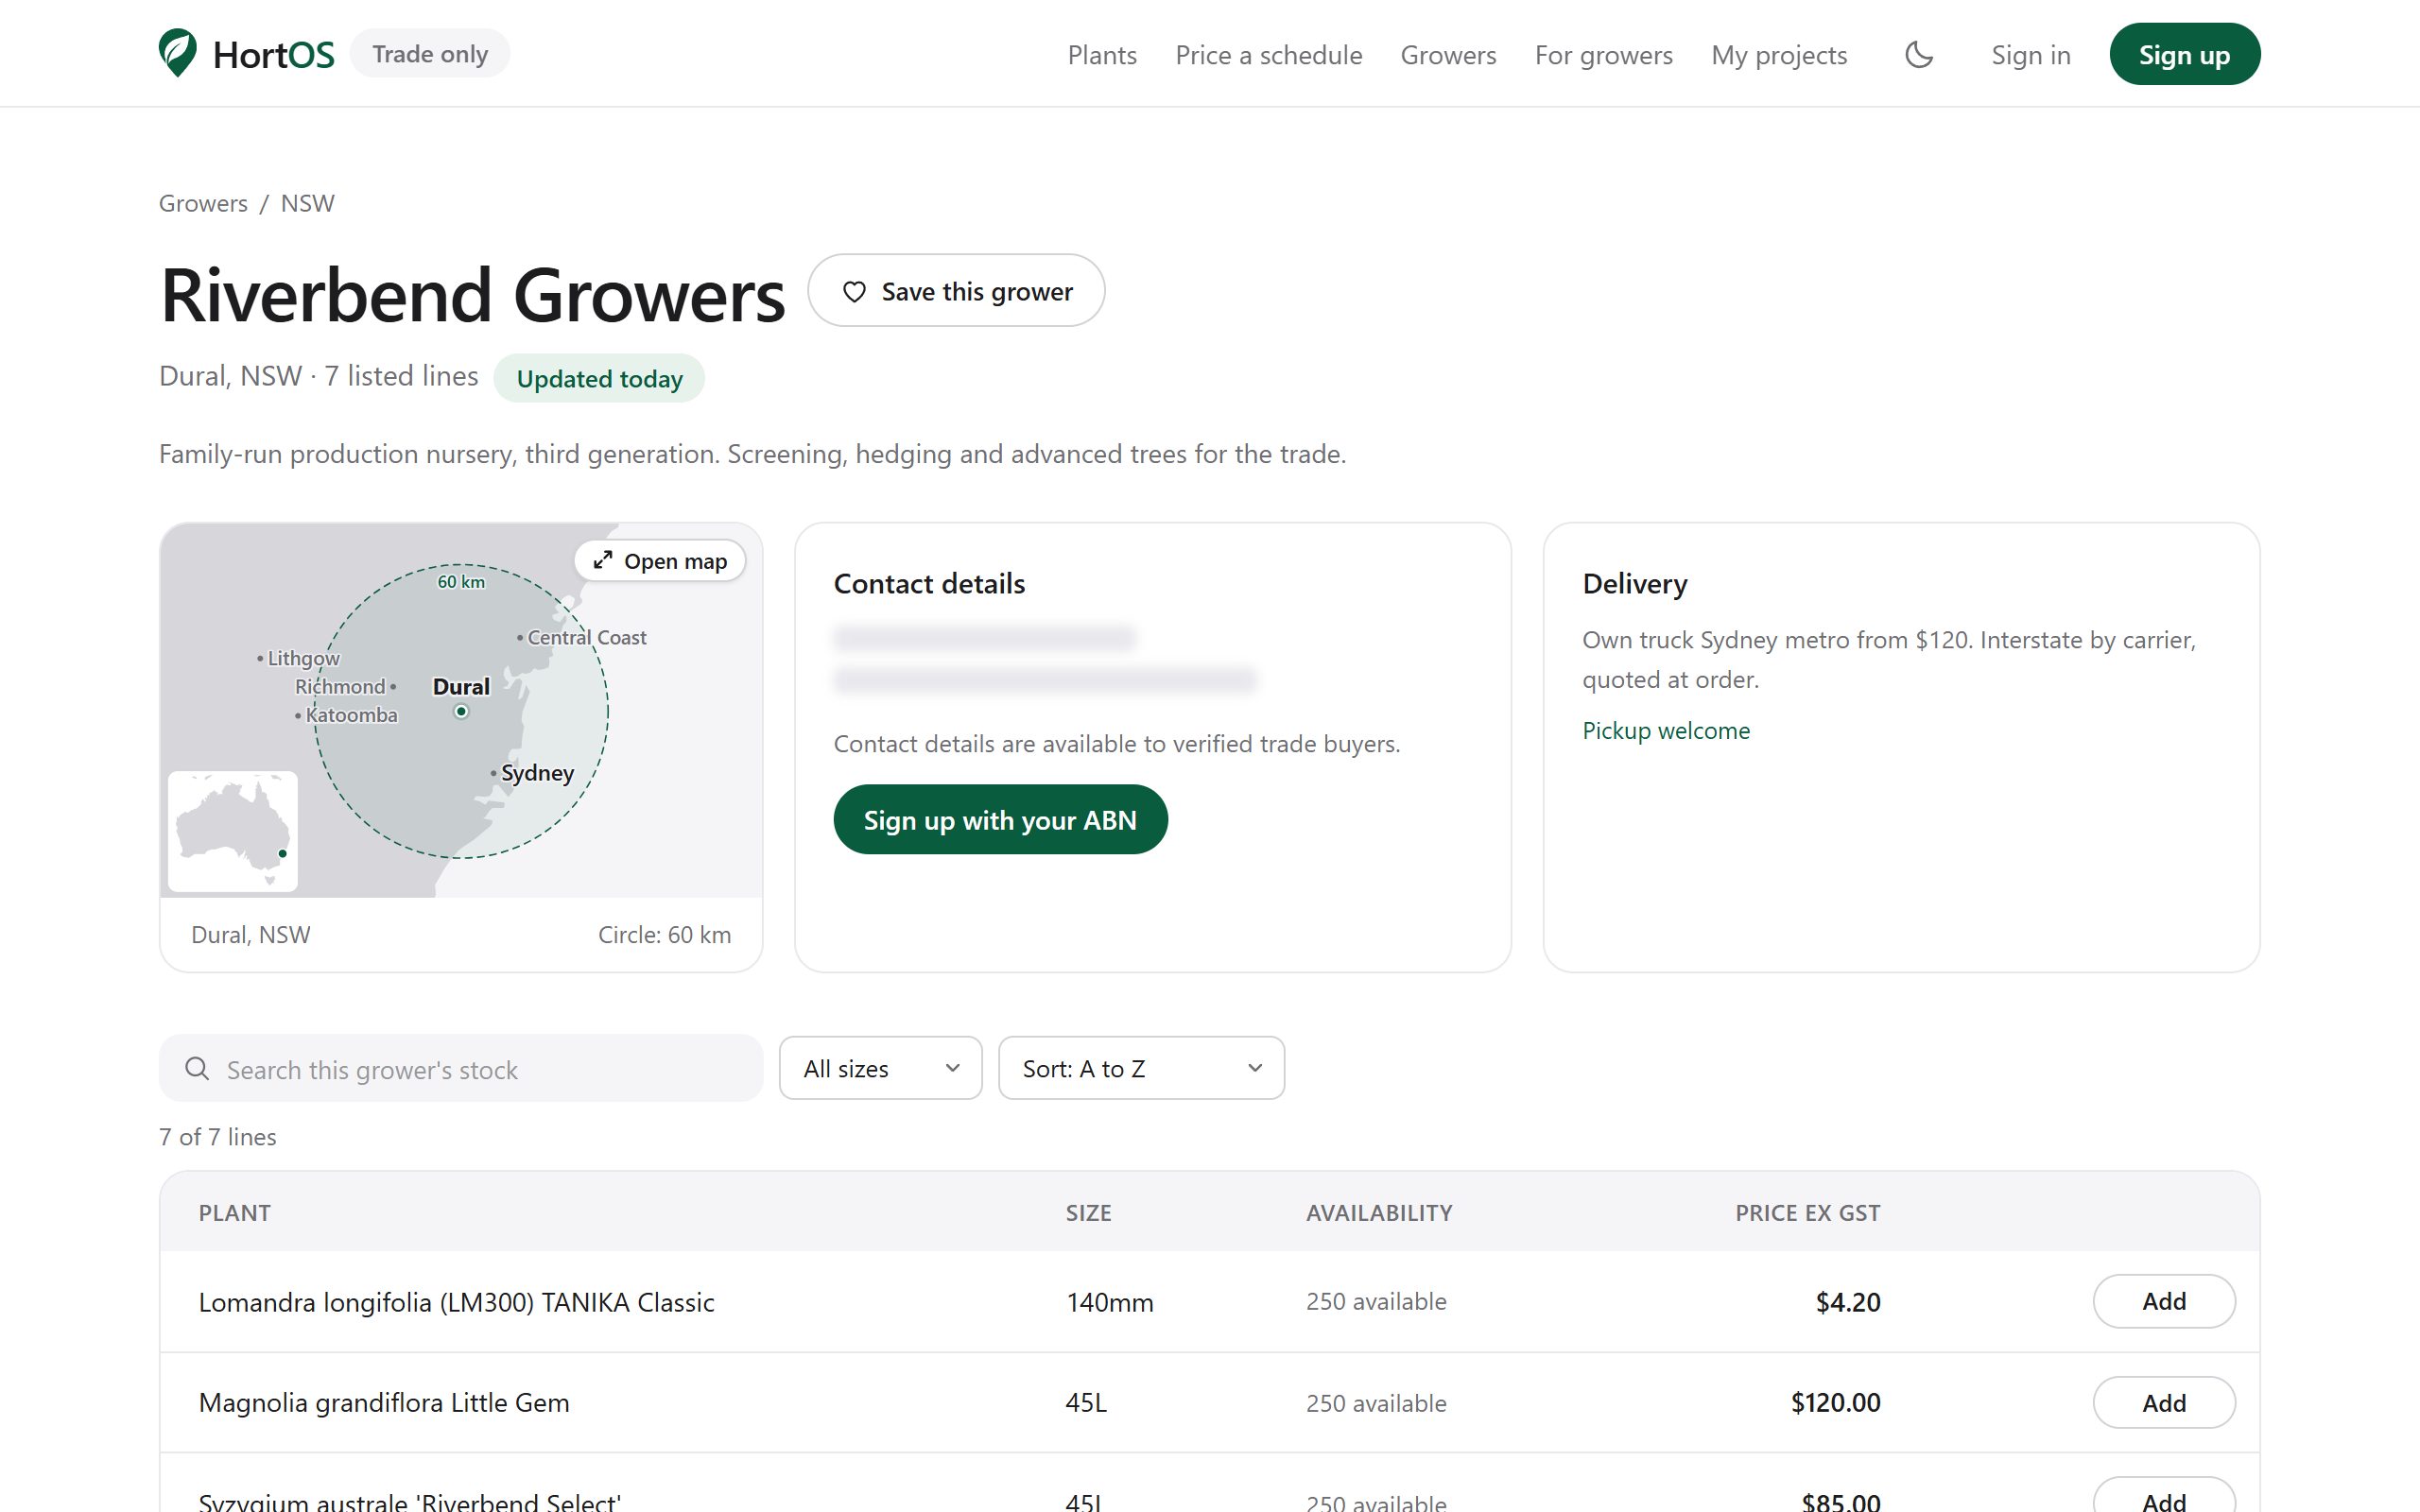Image resolution: width=2420 pixels, height=1512 pixels.
Task: Click the HortOS wordmark
Action: [x=273, y=55]
